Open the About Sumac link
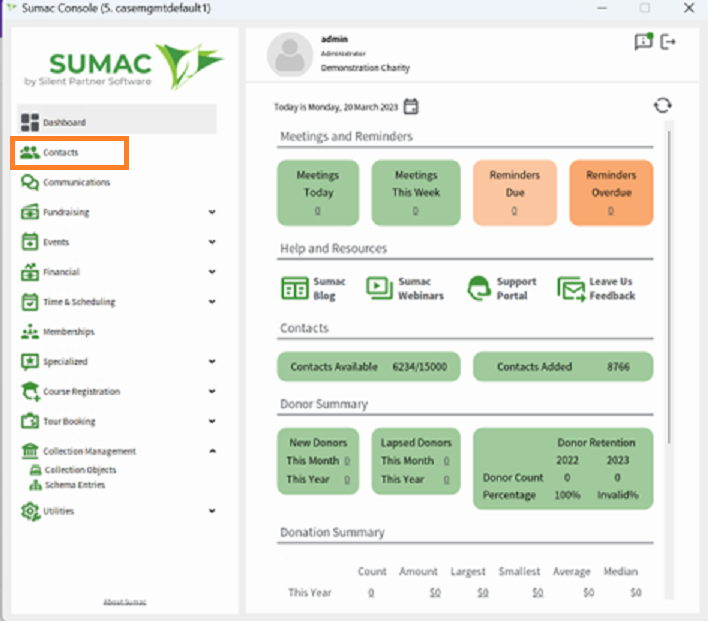This screenshot has width=708, height=621. click(125, 602)
